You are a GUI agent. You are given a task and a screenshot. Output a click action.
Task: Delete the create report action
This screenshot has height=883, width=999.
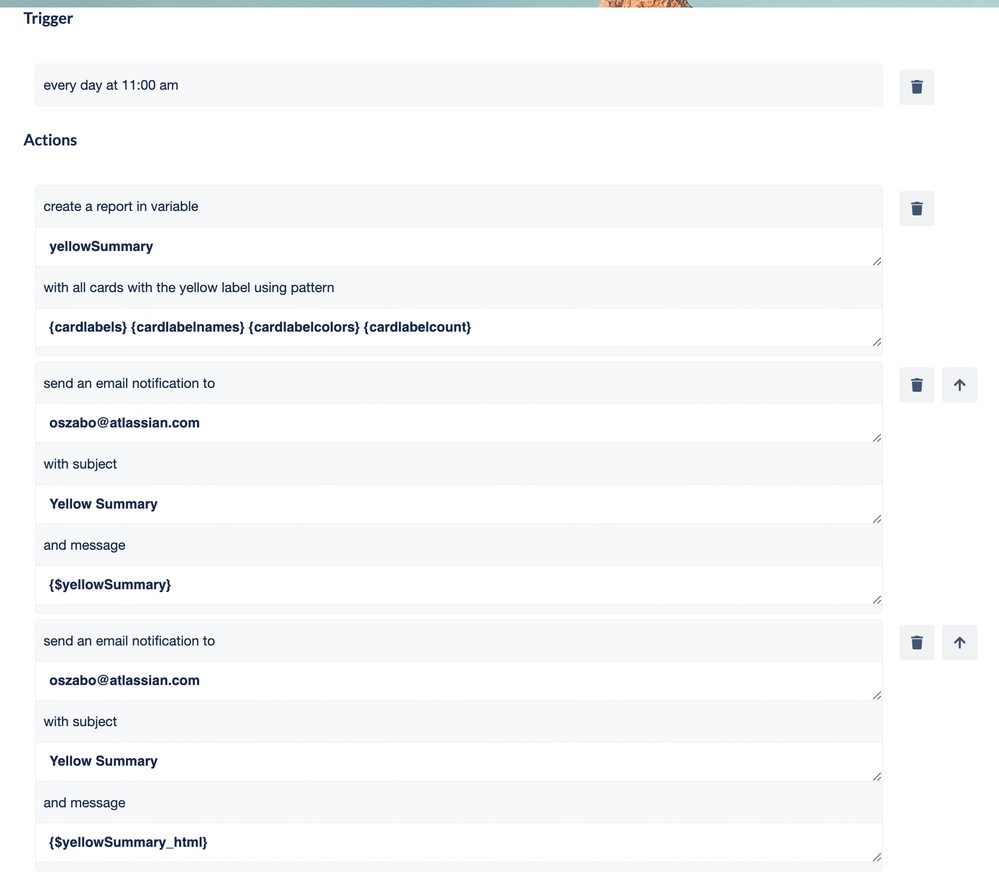tap(916, 208)
